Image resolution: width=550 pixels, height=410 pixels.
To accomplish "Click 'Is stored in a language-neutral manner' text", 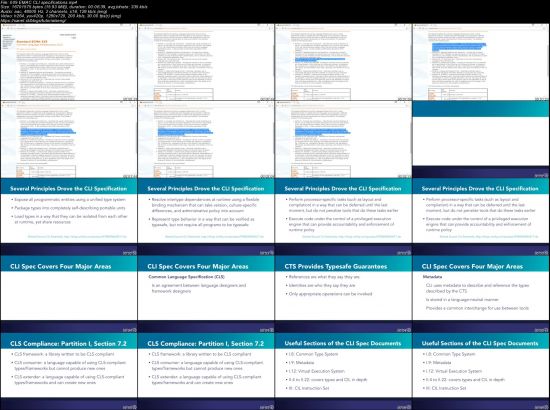I will (x=462, y=300).
